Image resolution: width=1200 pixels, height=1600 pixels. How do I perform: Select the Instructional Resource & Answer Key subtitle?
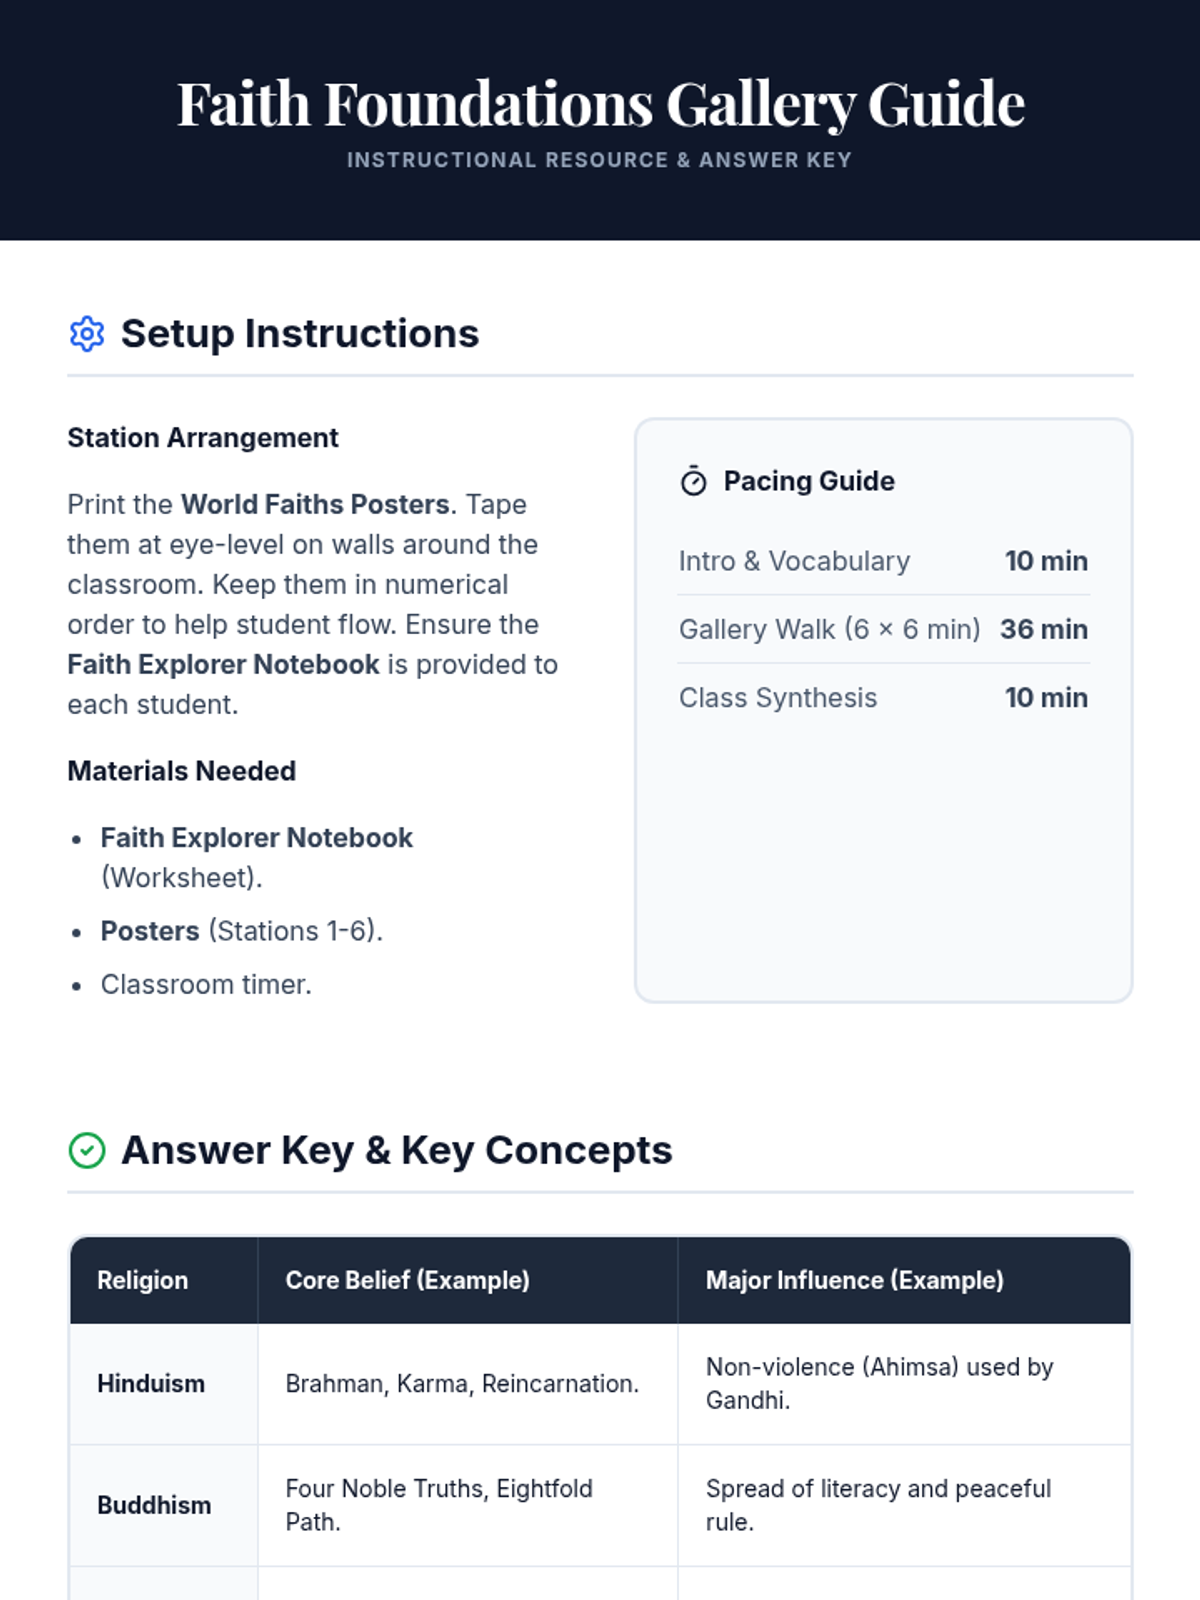tap(599, 160)
